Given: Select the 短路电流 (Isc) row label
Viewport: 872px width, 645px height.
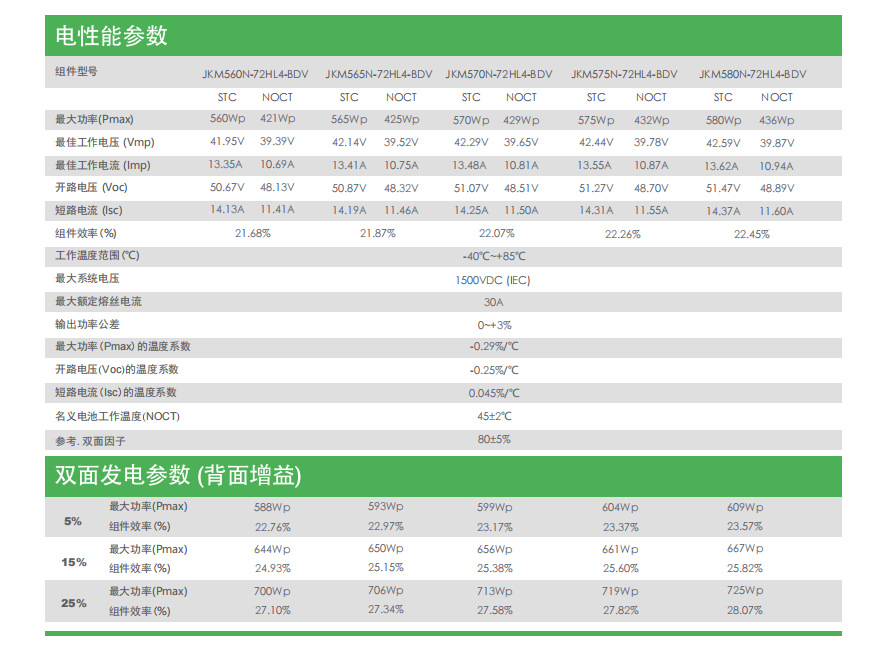Looking at the screenshot, I should (x=88, y=210).
